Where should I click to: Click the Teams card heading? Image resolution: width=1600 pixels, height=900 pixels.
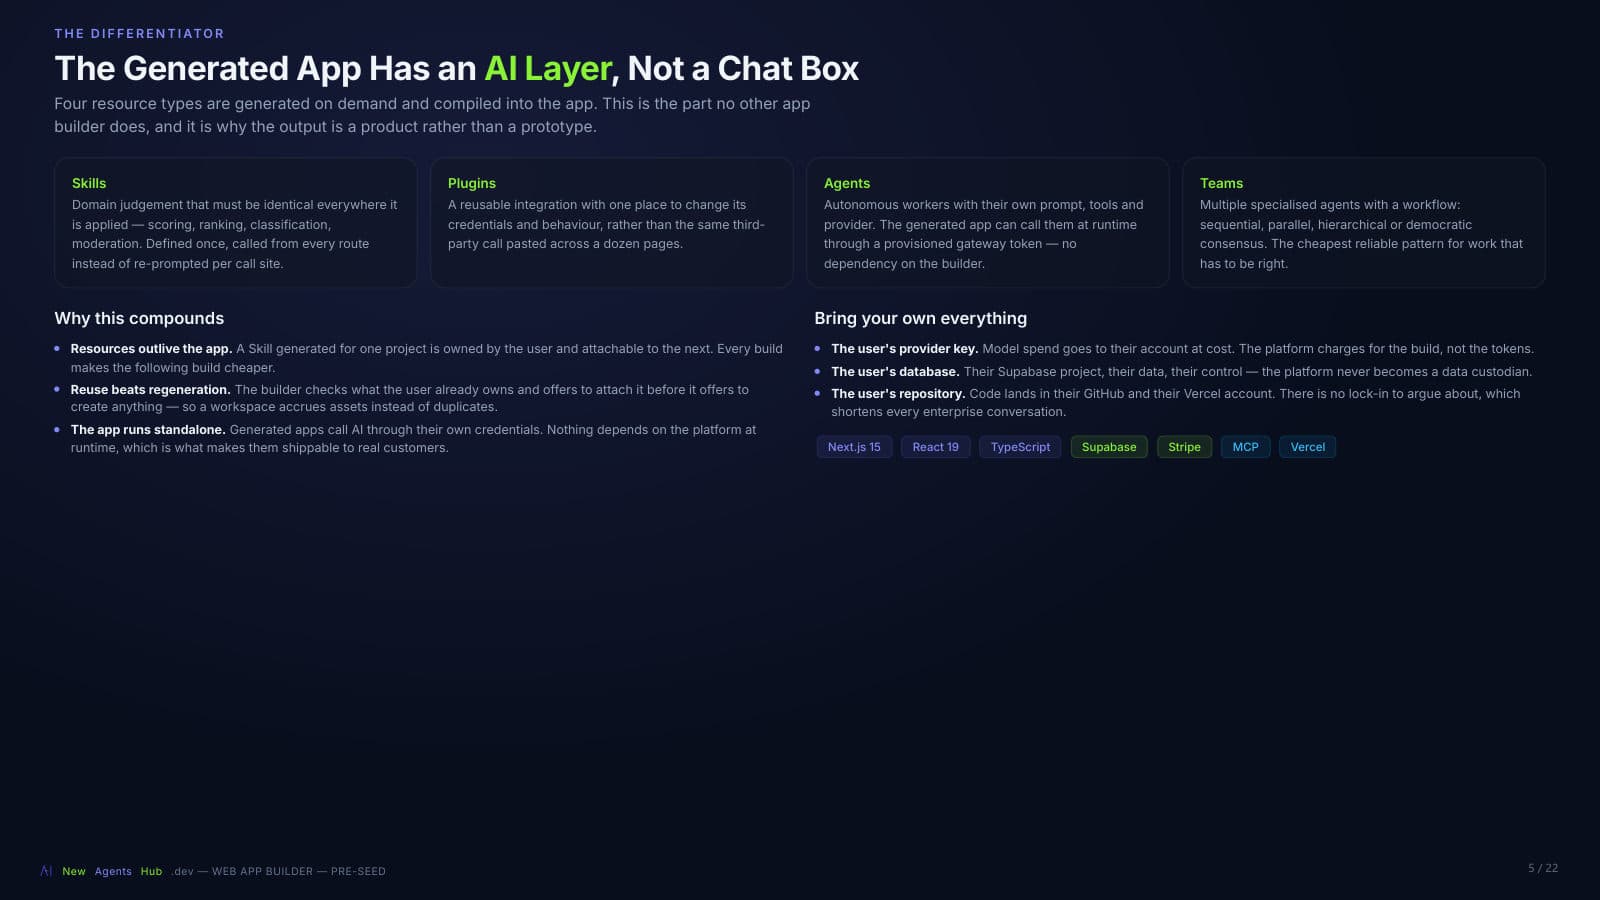click(1221, 183)
